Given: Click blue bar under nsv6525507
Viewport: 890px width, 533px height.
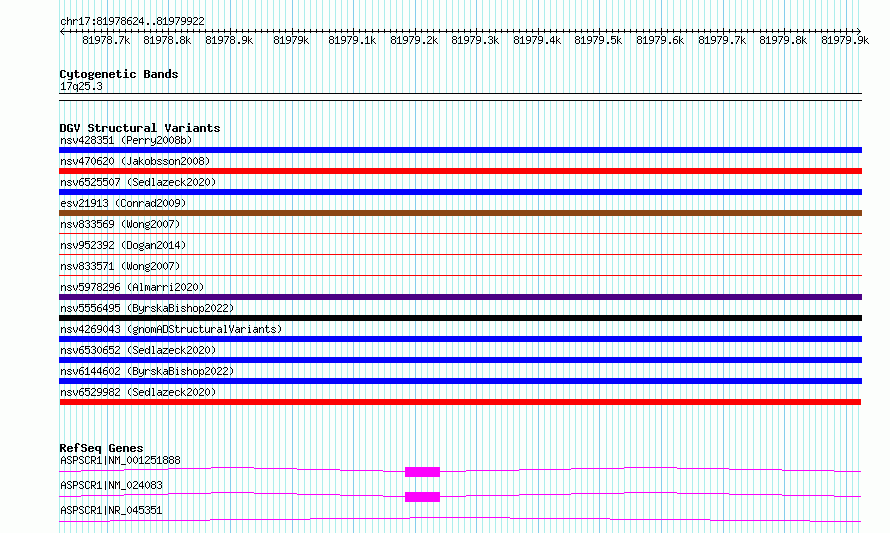Looking at the screenshot, I should [x=460, y=192].
